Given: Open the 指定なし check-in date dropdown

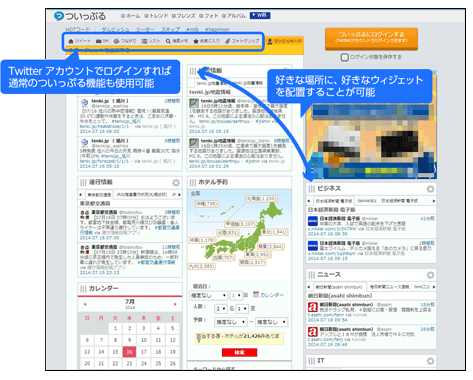Looking at the screenshot, I should [209, 295].
